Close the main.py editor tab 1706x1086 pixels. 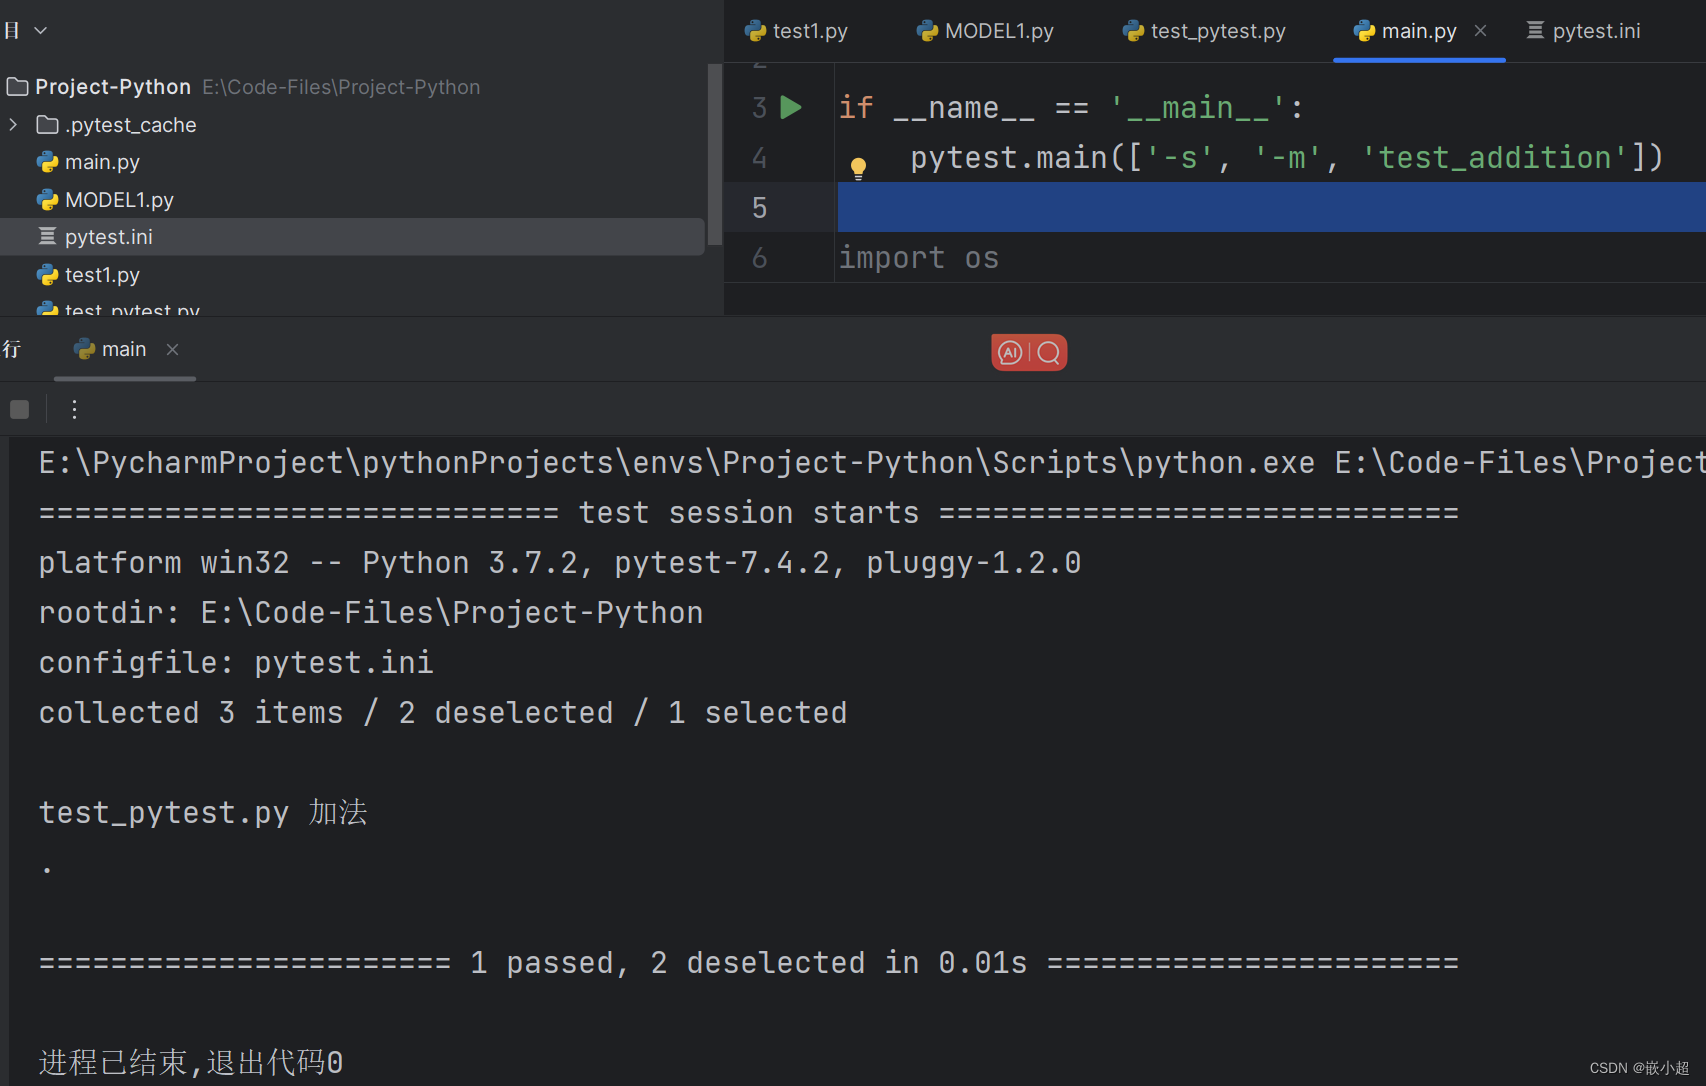(1481, 31)
